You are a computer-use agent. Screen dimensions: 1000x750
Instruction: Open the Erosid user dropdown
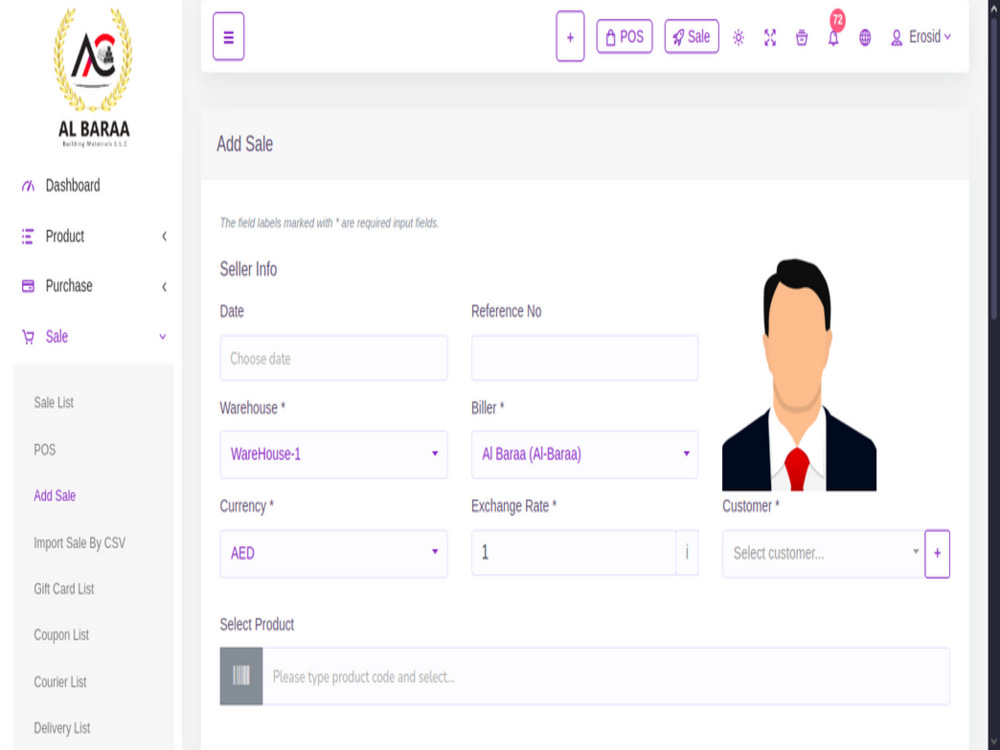tap(921, 37)
